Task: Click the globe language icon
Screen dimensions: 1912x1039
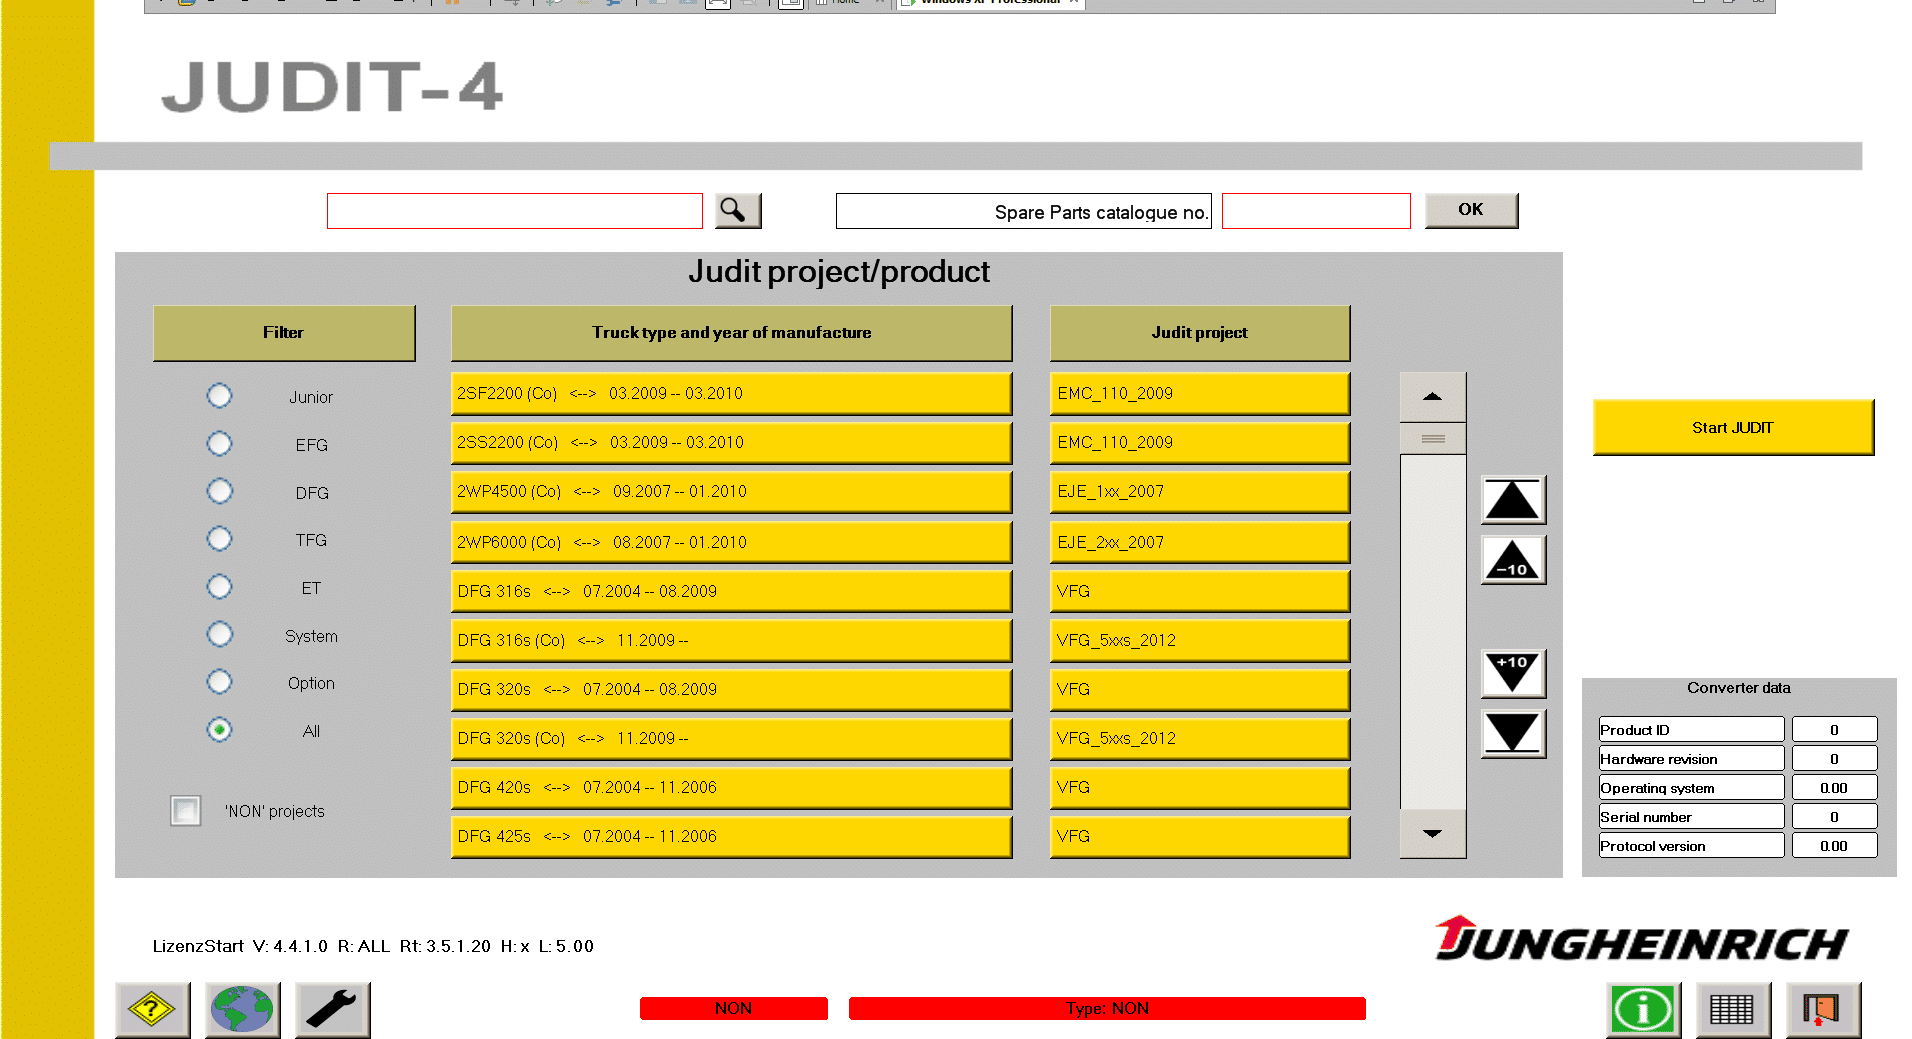Action: (x=242, y=1010)
